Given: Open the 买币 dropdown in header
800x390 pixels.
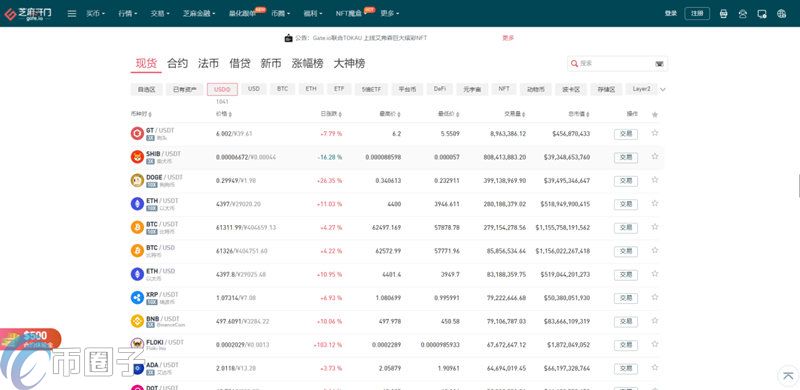Looking at the screenshot, I should [x=95, y=14].
